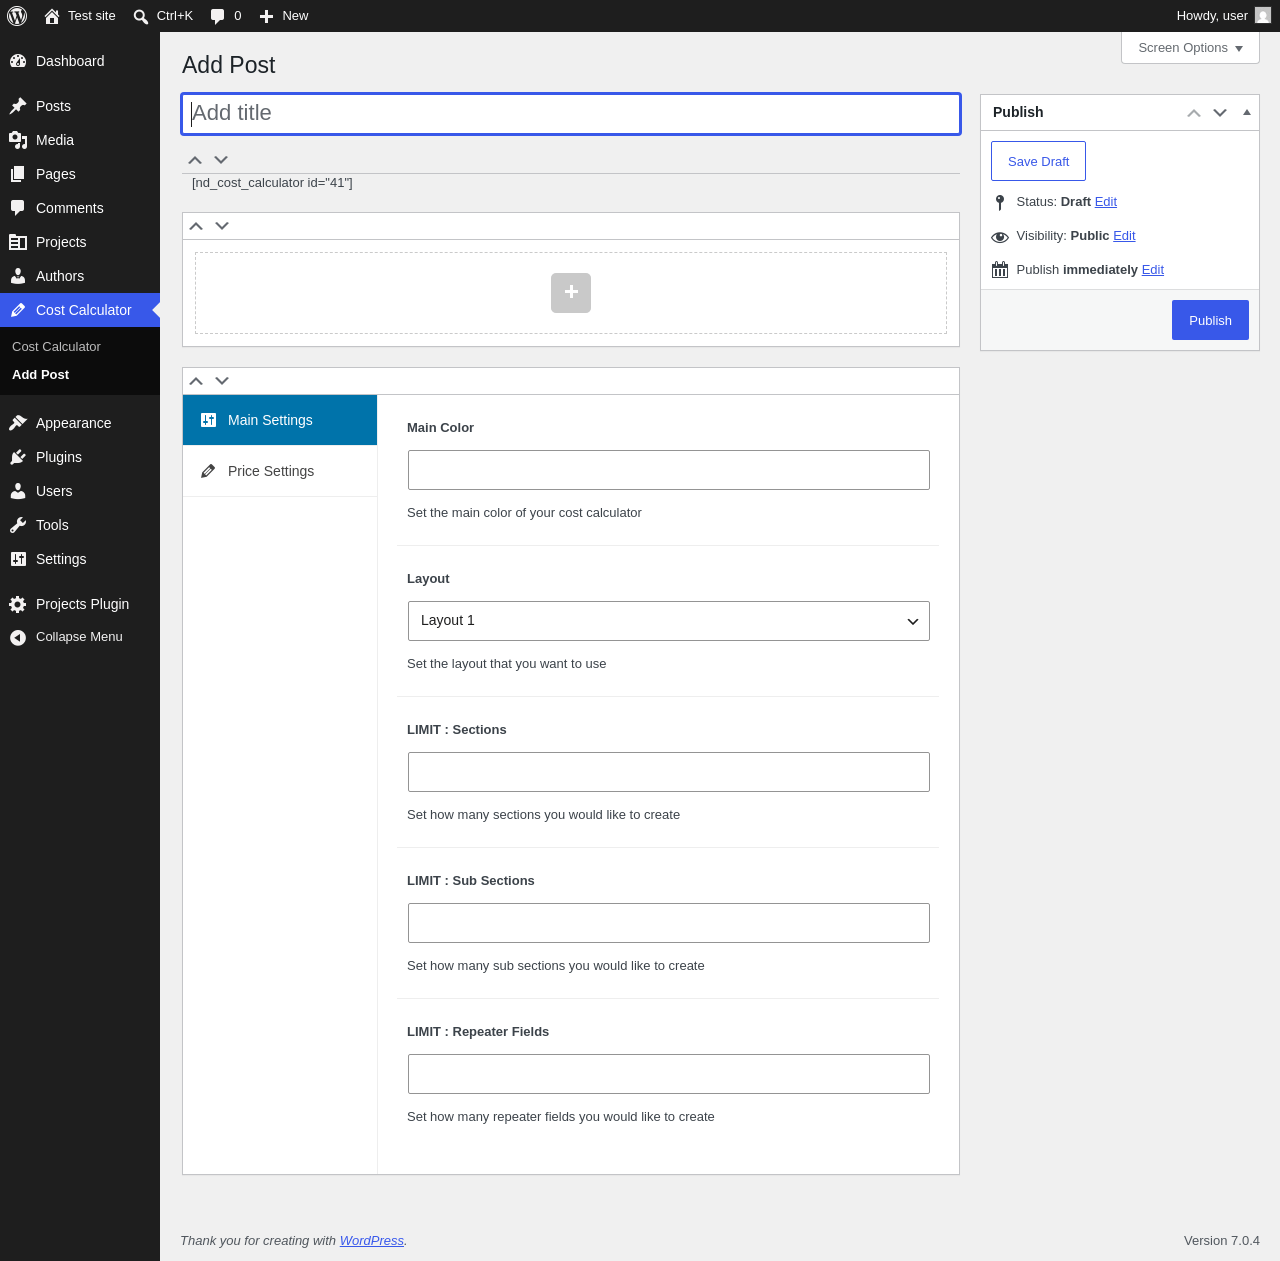
Task: Edit the Publish immediately schedule link
Action: [1153, 270]
